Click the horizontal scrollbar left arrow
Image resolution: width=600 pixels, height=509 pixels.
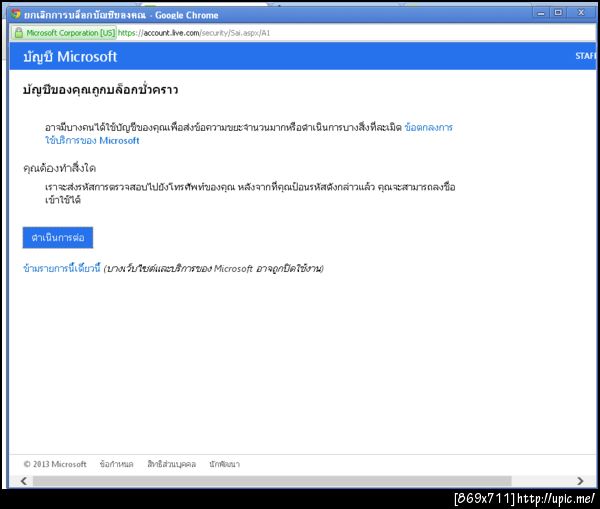[24, 481]
